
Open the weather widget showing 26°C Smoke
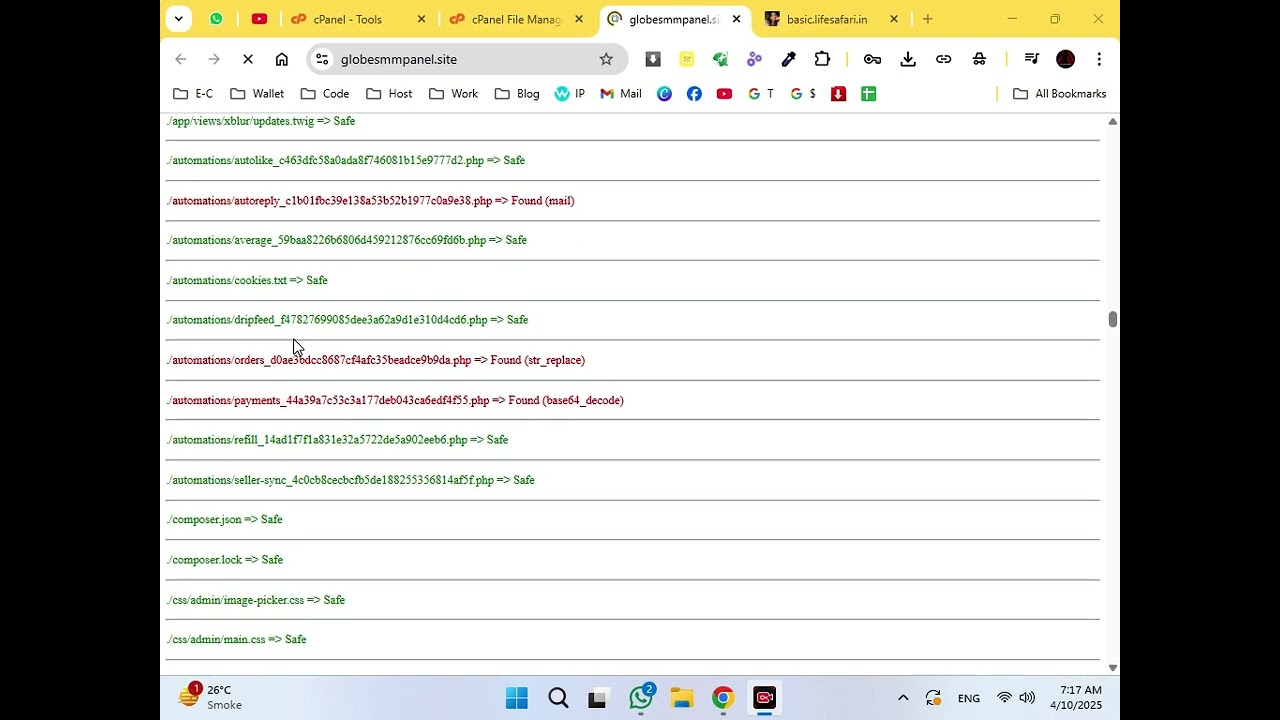[211, 697]
